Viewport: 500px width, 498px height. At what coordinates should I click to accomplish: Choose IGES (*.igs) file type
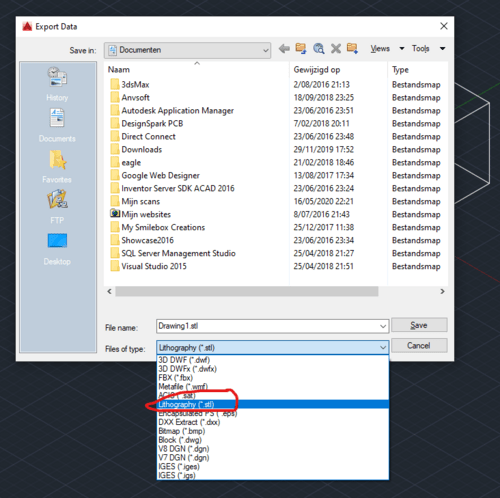tap(273, 475)
